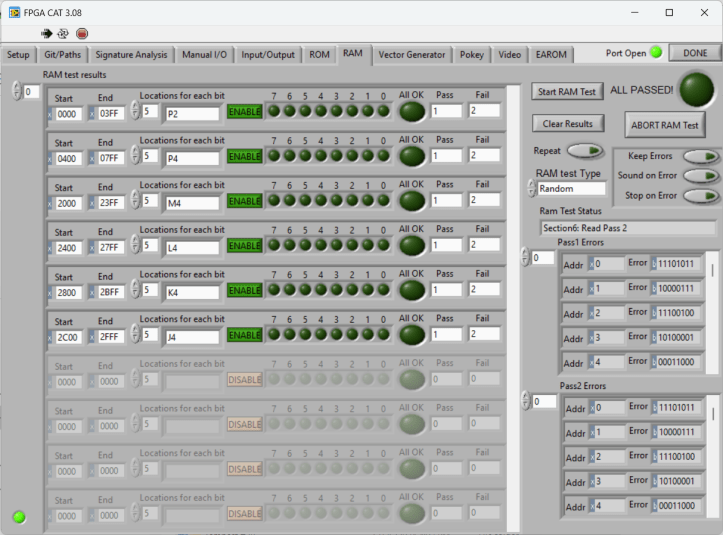
Task: Click the Run Continuously icon
Action: (63, 33)
